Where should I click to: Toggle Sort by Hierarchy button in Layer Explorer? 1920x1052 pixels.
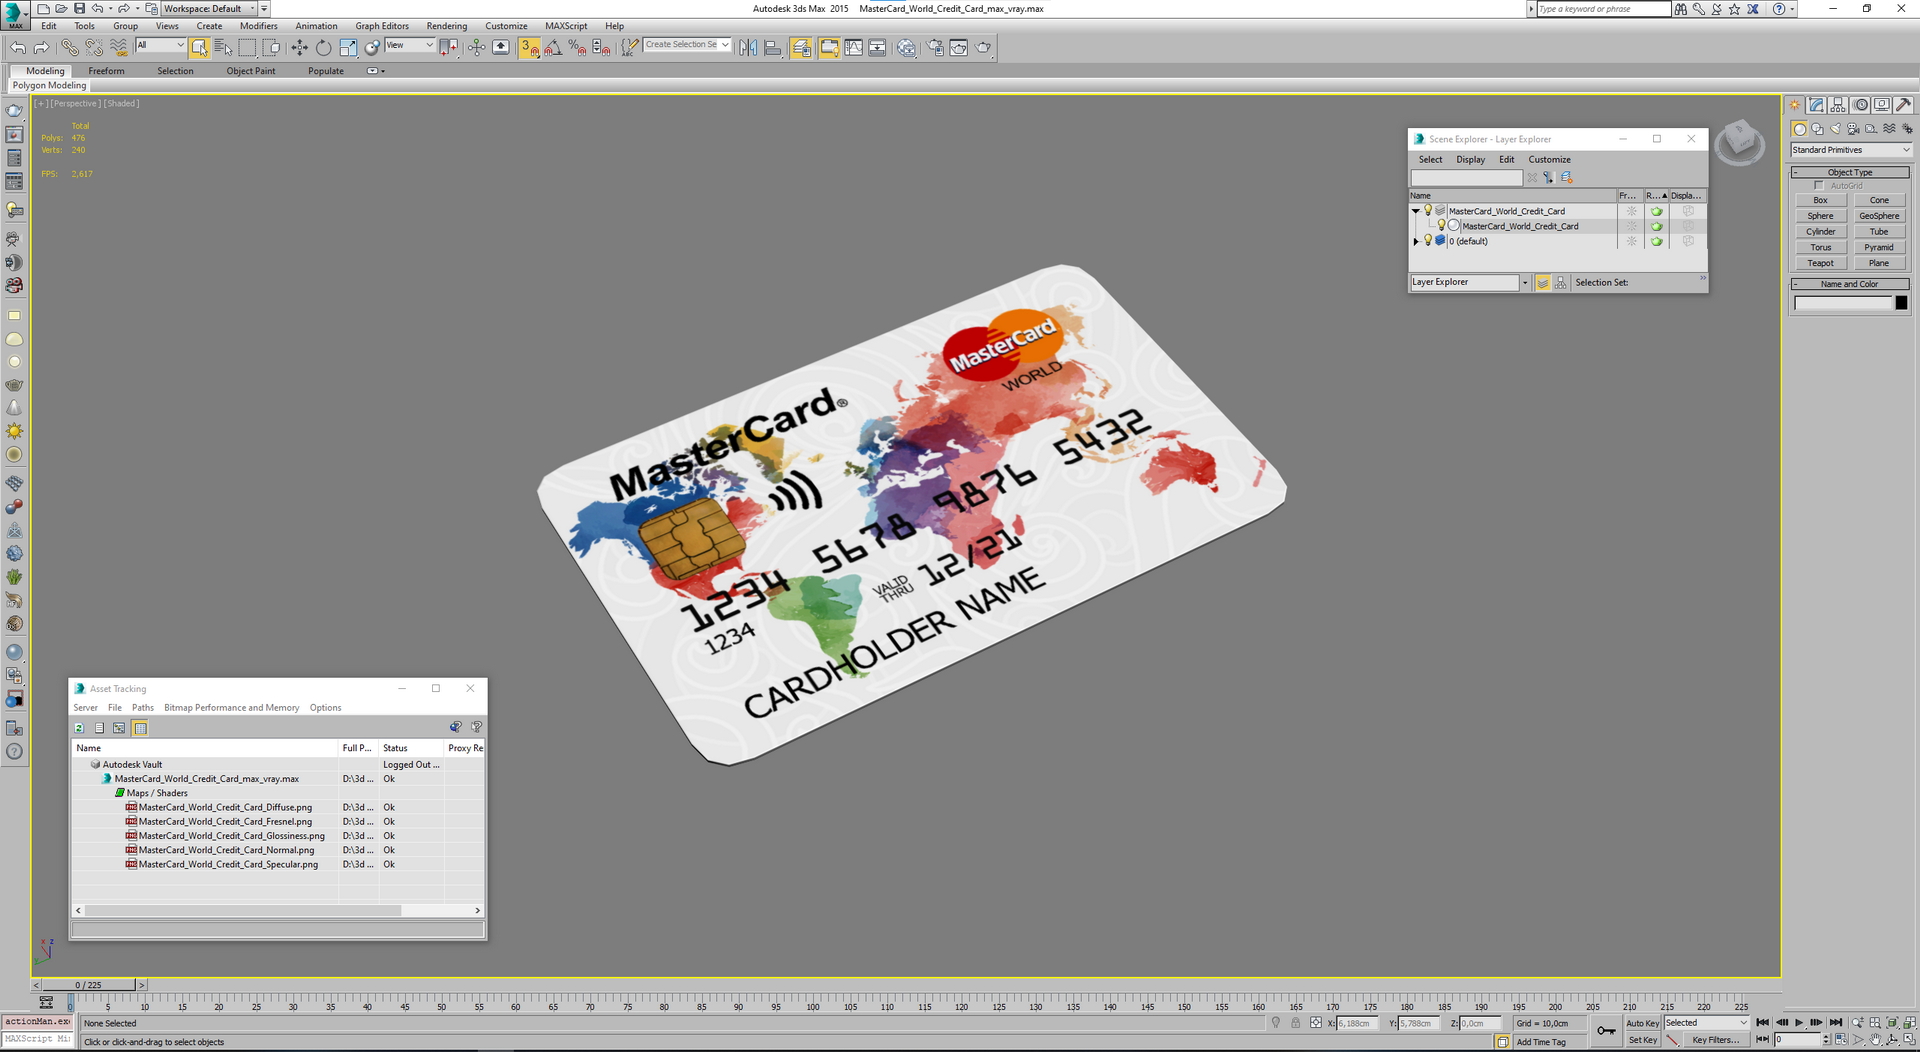click(x=1561, y=283)
